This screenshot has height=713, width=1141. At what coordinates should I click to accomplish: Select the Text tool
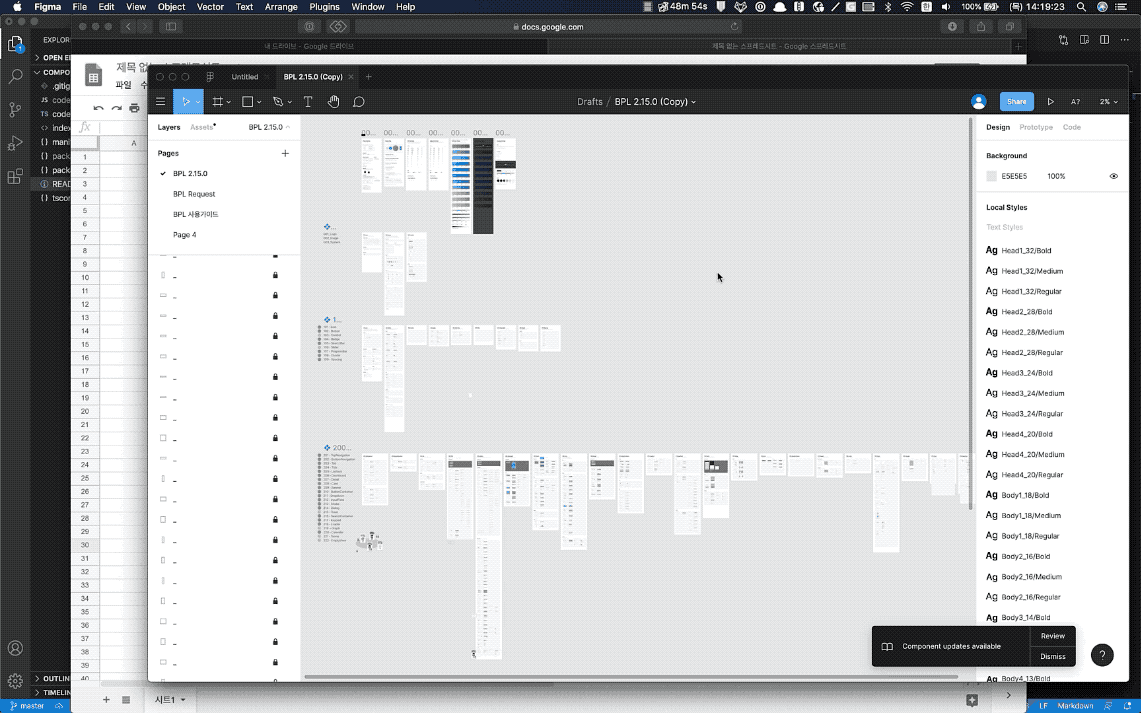[308, 102]
